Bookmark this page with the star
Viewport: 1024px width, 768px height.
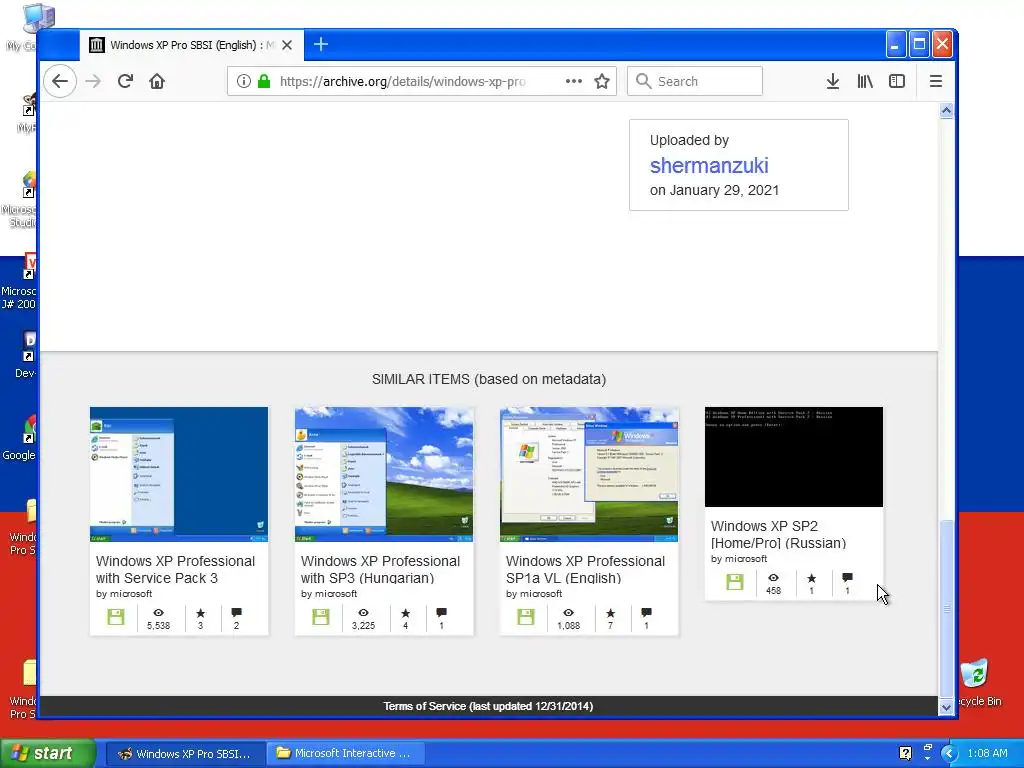[601, 82]
